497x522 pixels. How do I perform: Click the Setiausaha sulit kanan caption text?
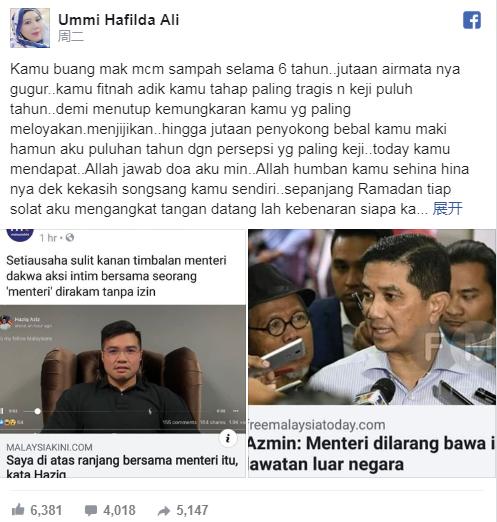[x=116, y=276]
